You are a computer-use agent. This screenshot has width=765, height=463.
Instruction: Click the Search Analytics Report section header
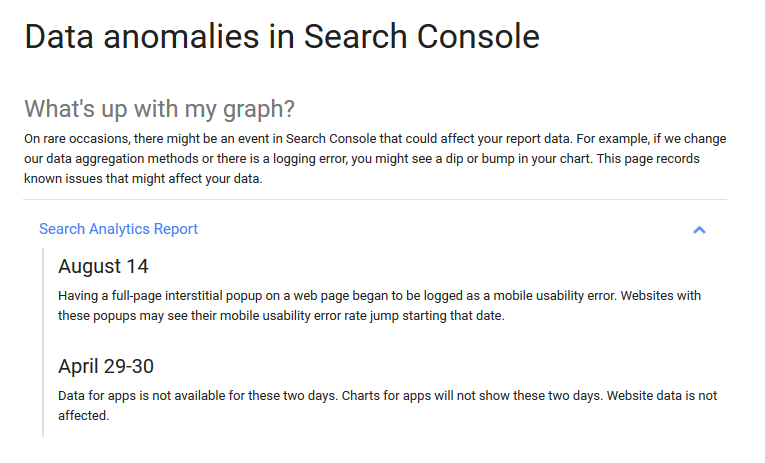118,229
